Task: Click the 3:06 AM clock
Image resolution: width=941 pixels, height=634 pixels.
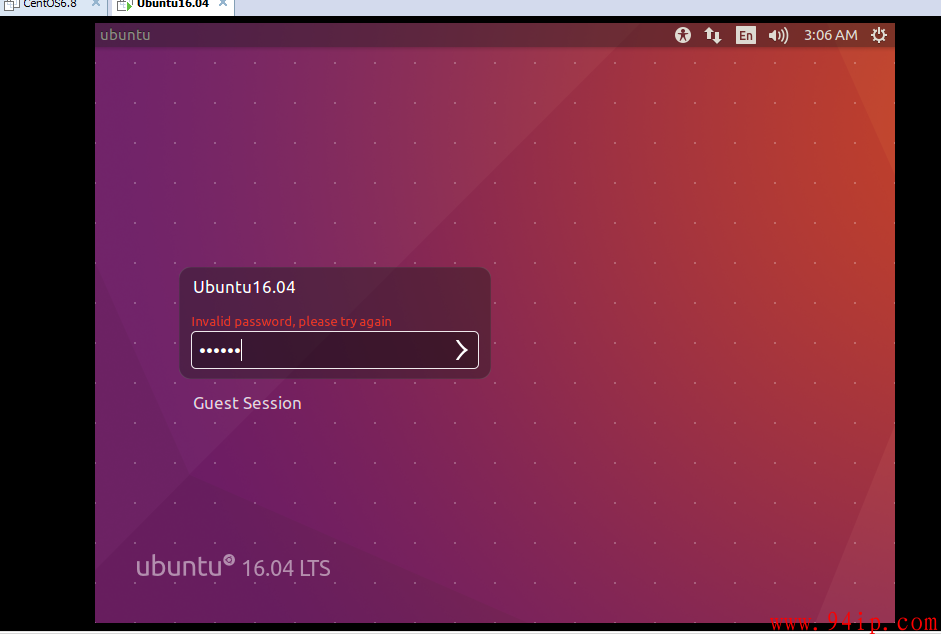Action: coord(831,35)
